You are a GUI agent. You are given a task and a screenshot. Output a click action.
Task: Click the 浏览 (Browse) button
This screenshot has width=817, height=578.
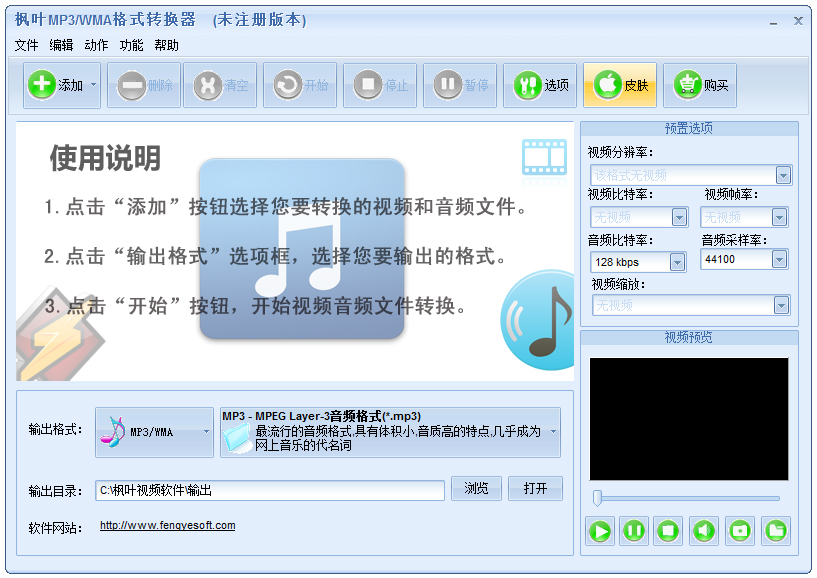click(x=476, y=488)
